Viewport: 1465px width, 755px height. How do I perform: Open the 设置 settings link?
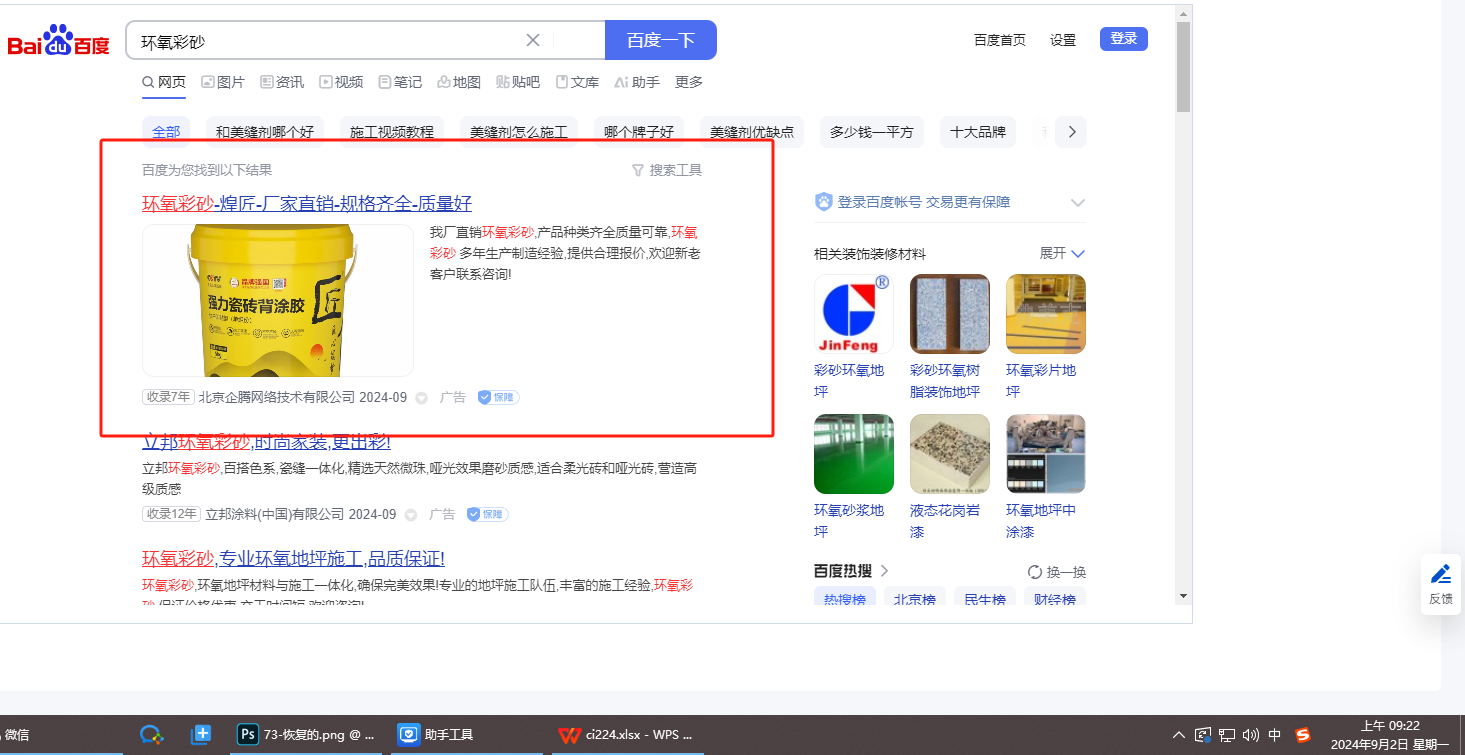coord(1063,40)
